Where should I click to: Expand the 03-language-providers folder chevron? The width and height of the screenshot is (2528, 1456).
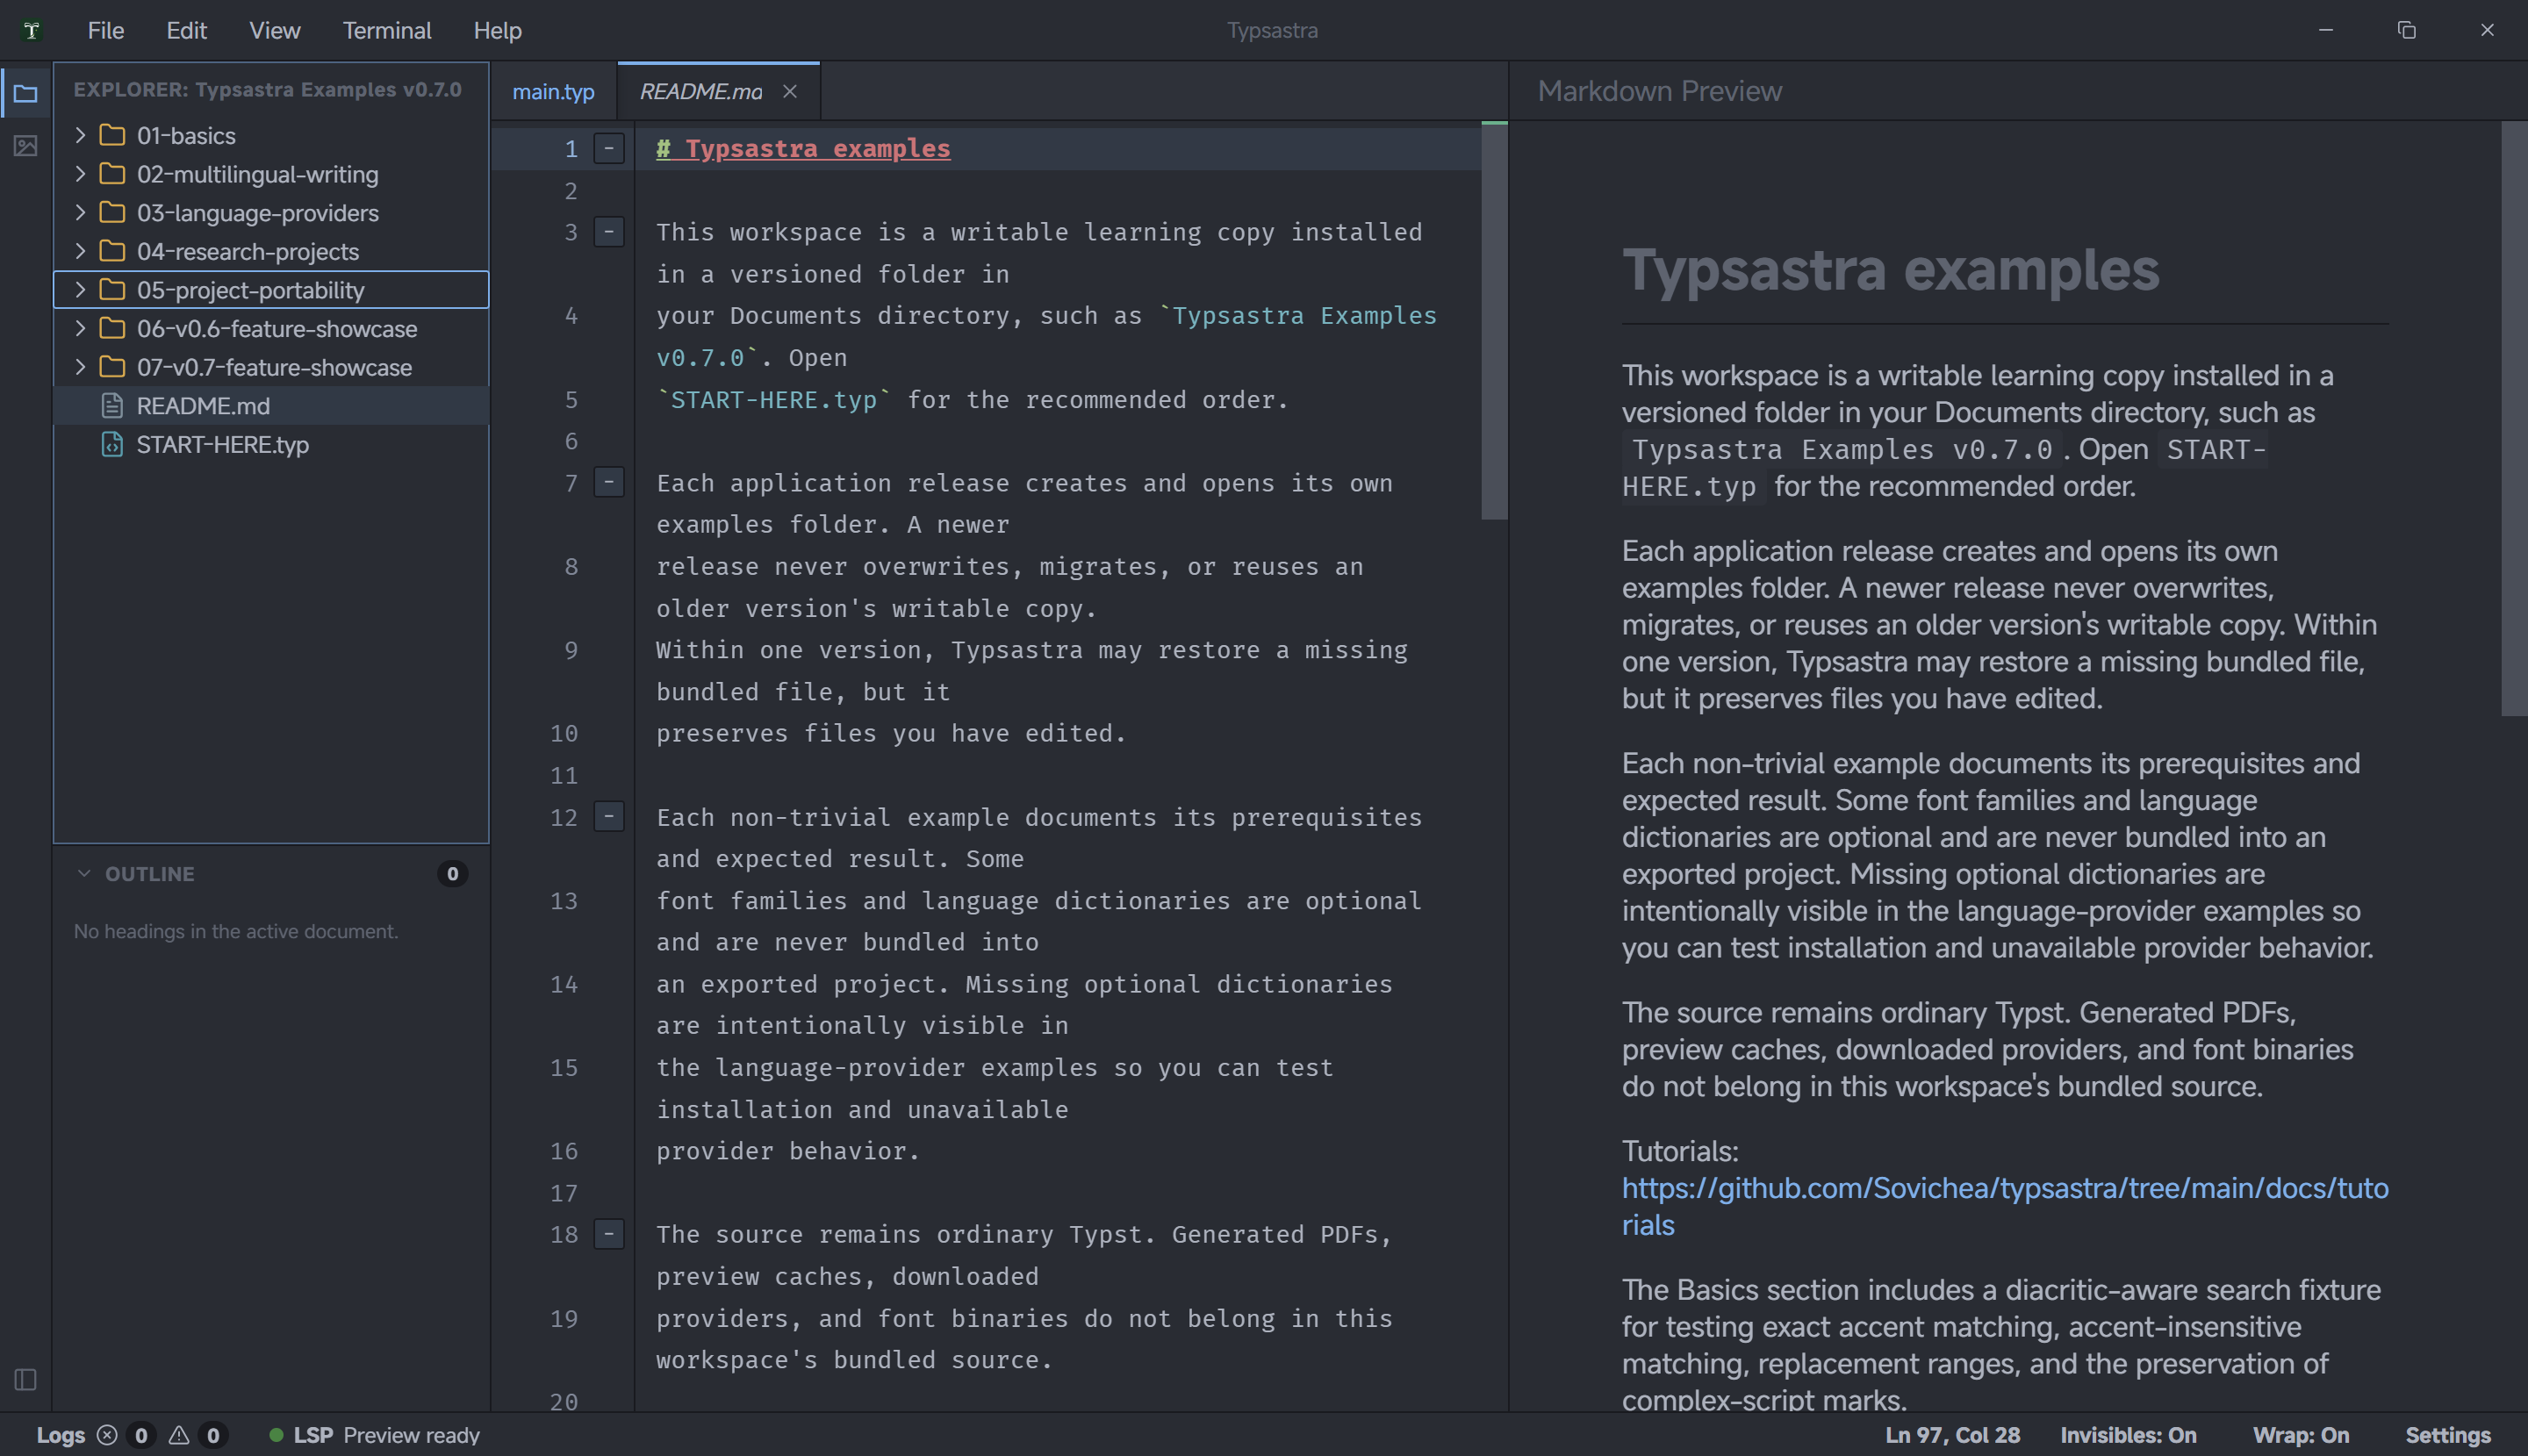(x=81, y=212)
